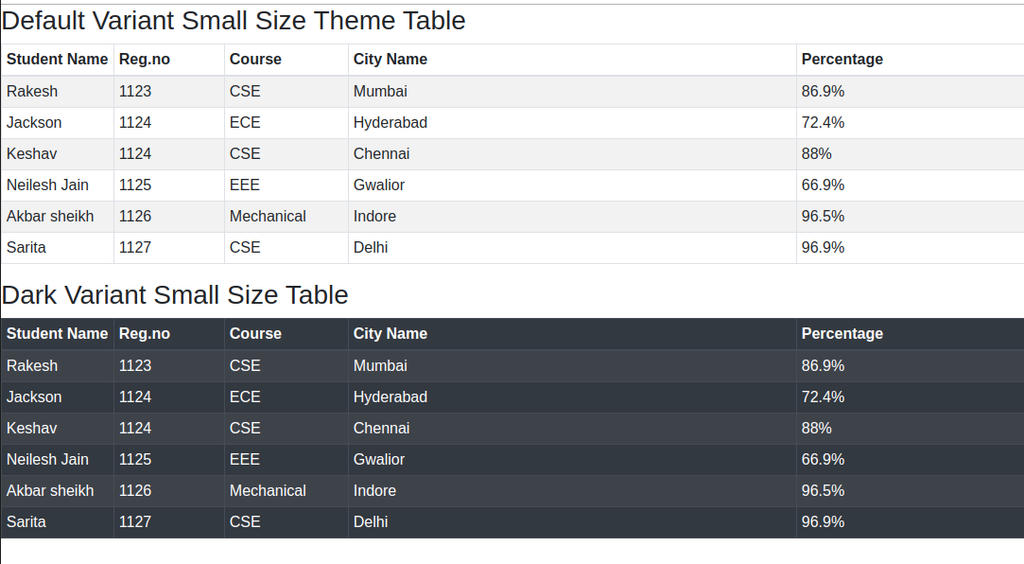Click 'ECE' cell in the dark table
1024x564 pixels.
pyautogui.click(x=245, y=397)
